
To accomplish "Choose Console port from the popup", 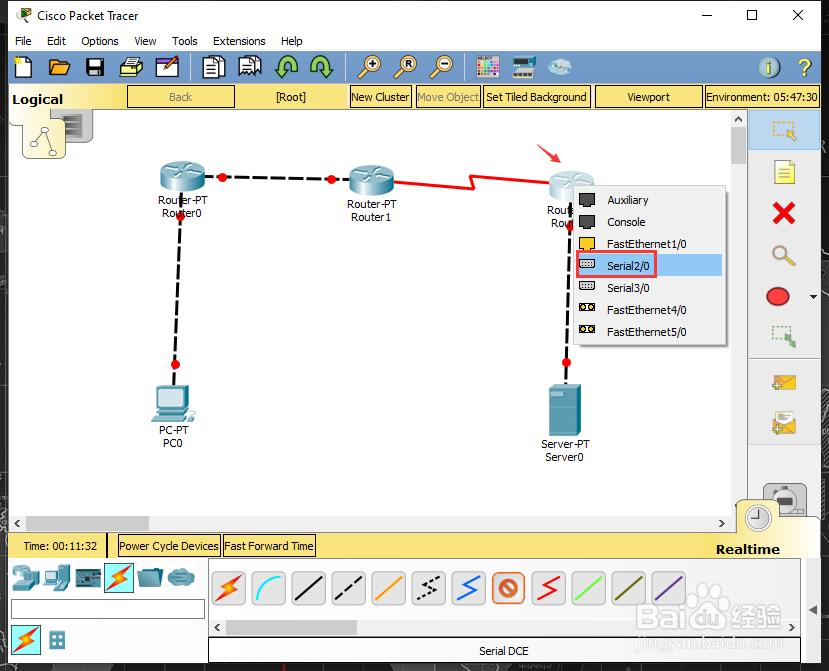I will tap(650, 222).
